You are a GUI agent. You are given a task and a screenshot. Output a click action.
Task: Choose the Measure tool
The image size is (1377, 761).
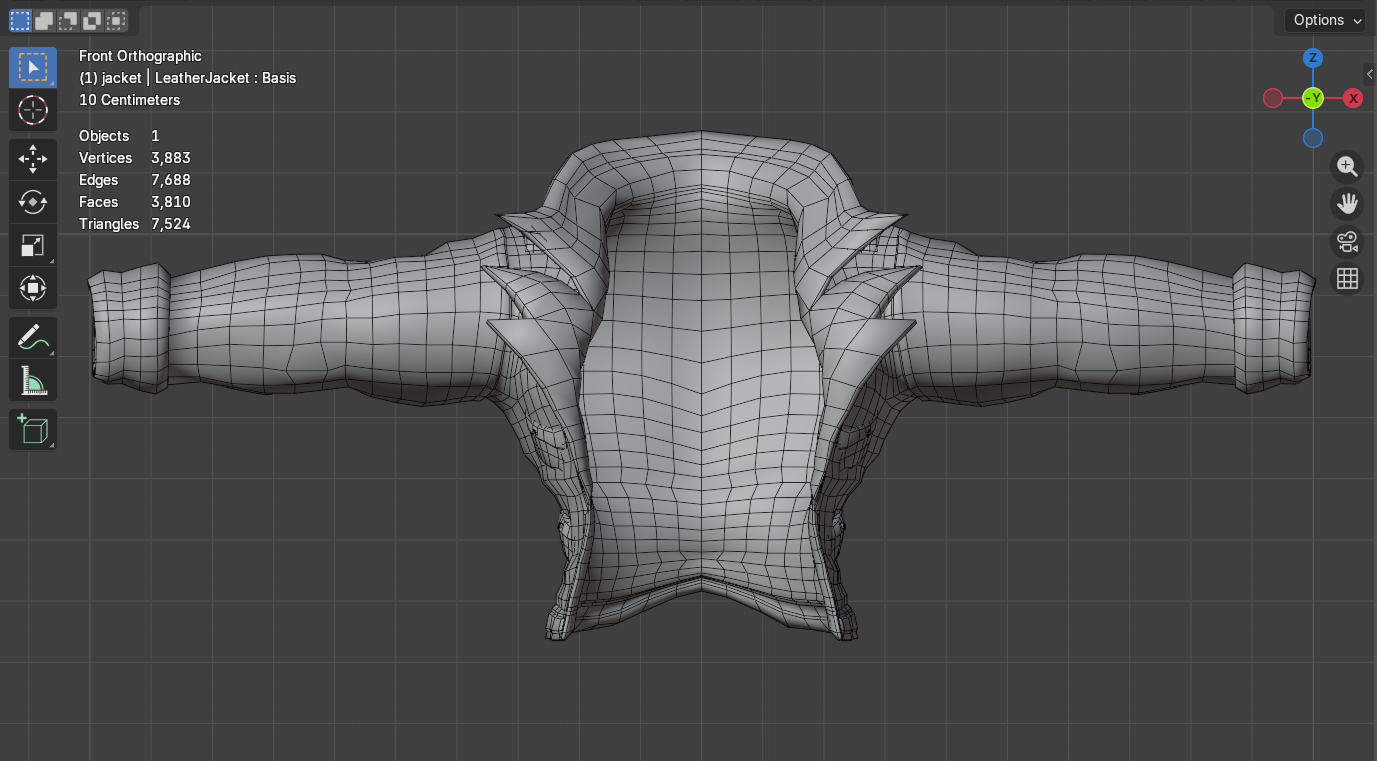pos(33,381)
